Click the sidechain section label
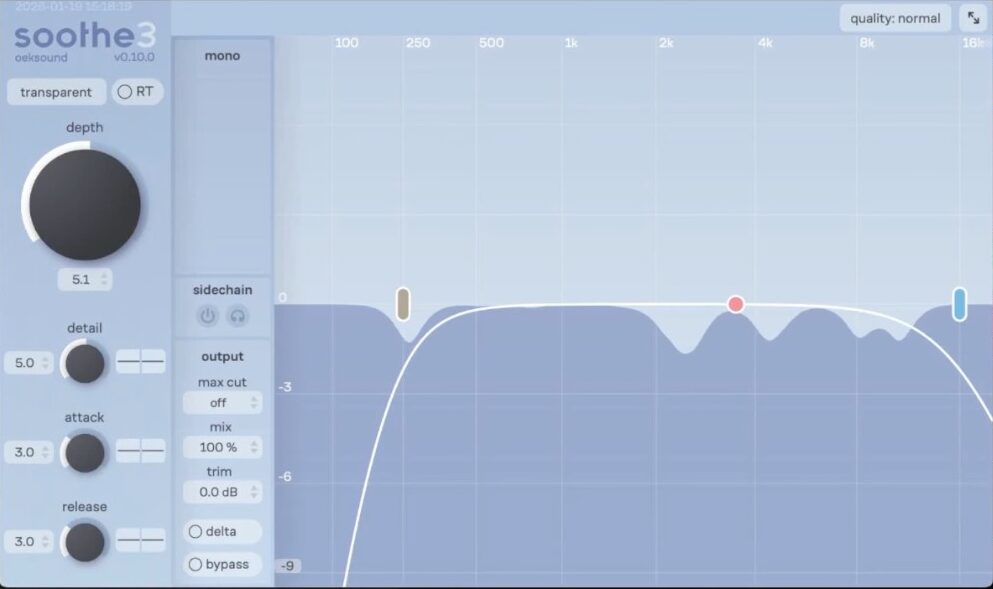This screenshot has width=993, height=589. point(222,290)
